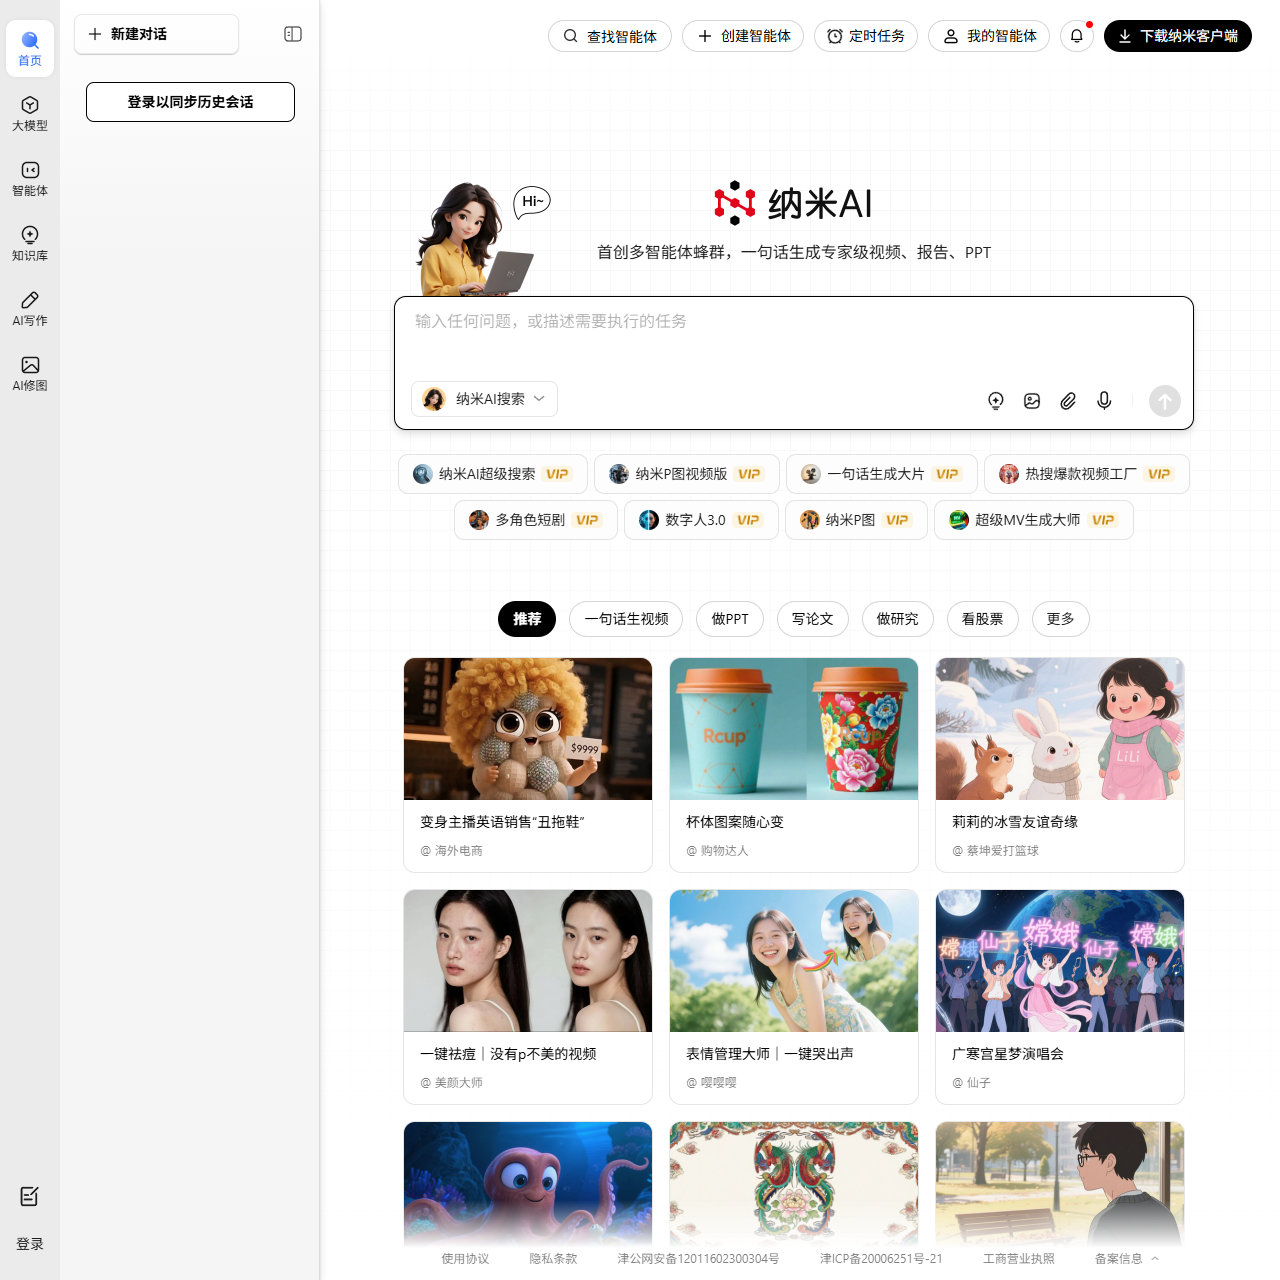Click the image upload icon in input box
This screenshot has width=1280, height=1280.
(x=1032, y=401)
